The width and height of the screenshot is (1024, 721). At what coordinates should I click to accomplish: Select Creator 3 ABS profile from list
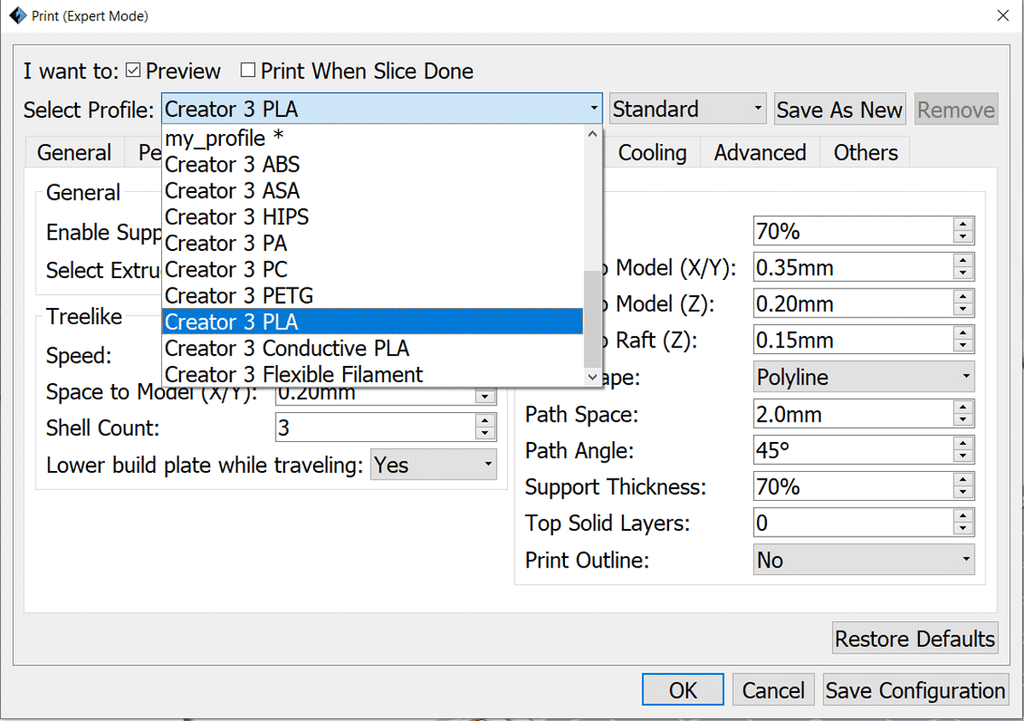click(232, 164)
